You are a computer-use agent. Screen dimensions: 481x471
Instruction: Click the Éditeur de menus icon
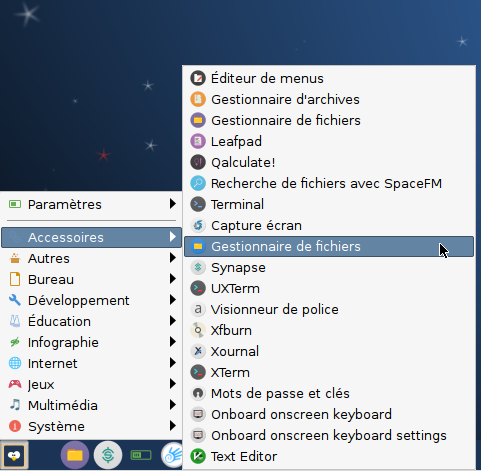click(198, 78)
